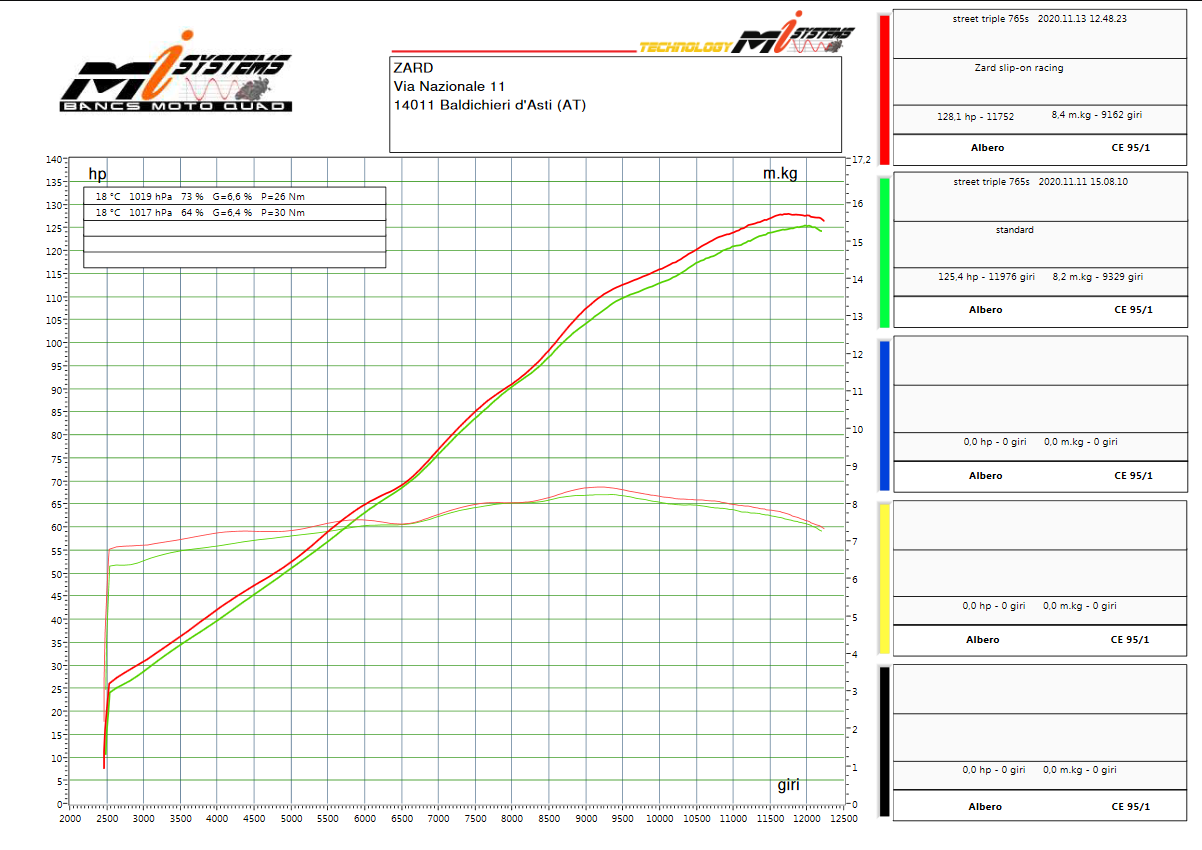Click the Technology MI Systems header logo
Screen dimensions: 1202x850
coord(746,40)
